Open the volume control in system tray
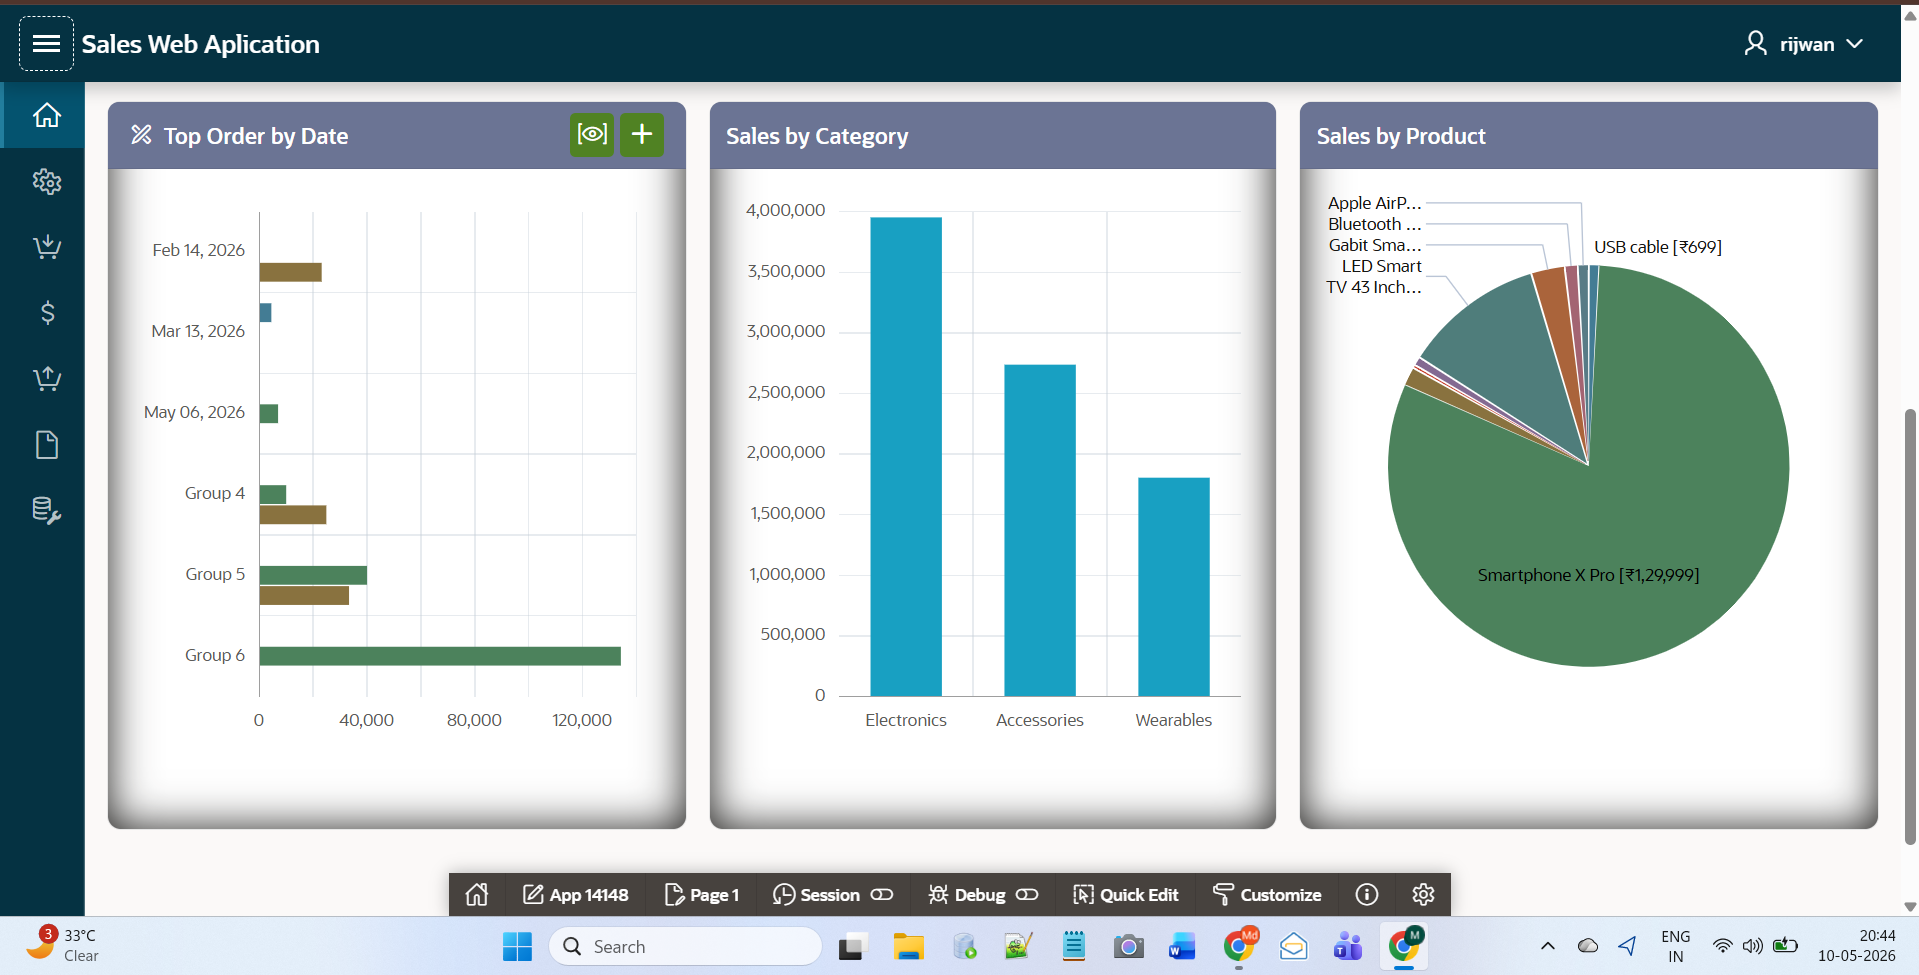 point(1752,946)
